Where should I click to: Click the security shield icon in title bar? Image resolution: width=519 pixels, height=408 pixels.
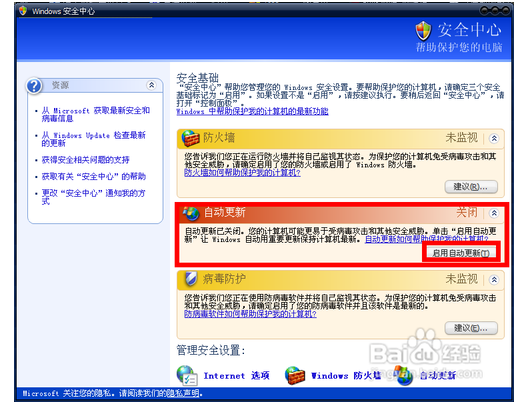[x=23, y=11]
